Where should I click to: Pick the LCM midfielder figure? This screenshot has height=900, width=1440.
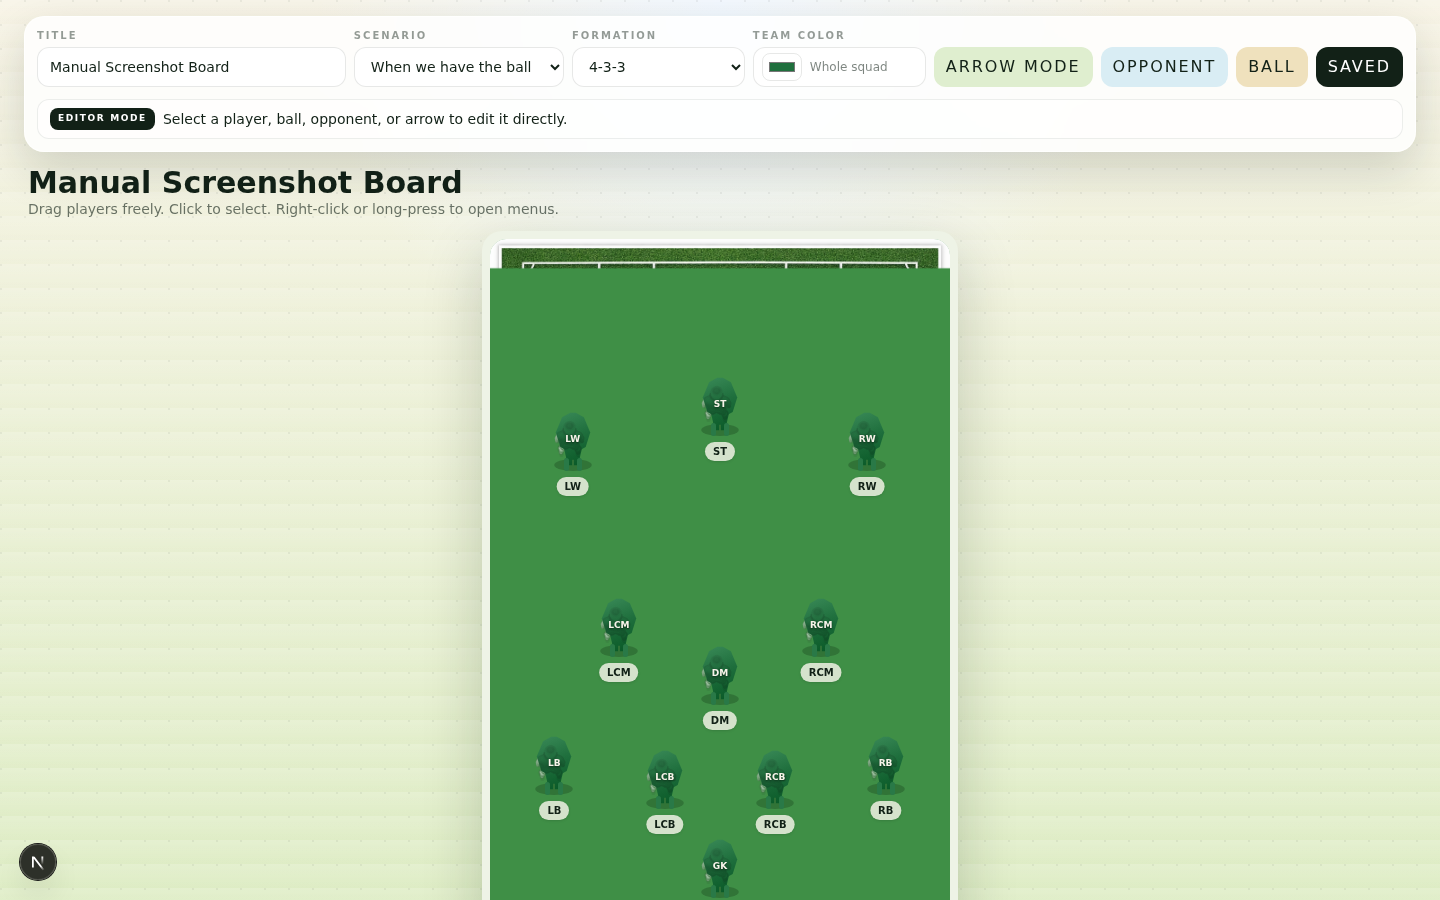point(619,627)
